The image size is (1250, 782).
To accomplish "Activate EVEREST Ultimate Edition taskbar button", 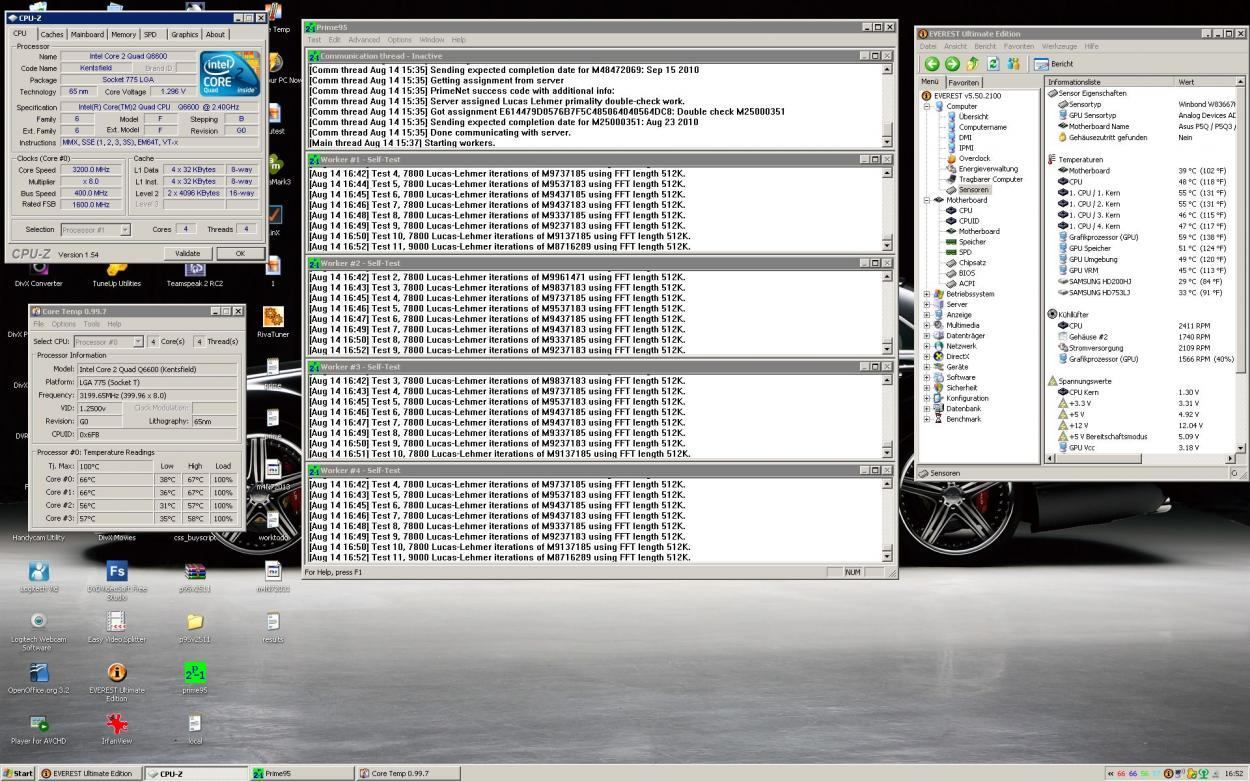I will tap(89, 773).
